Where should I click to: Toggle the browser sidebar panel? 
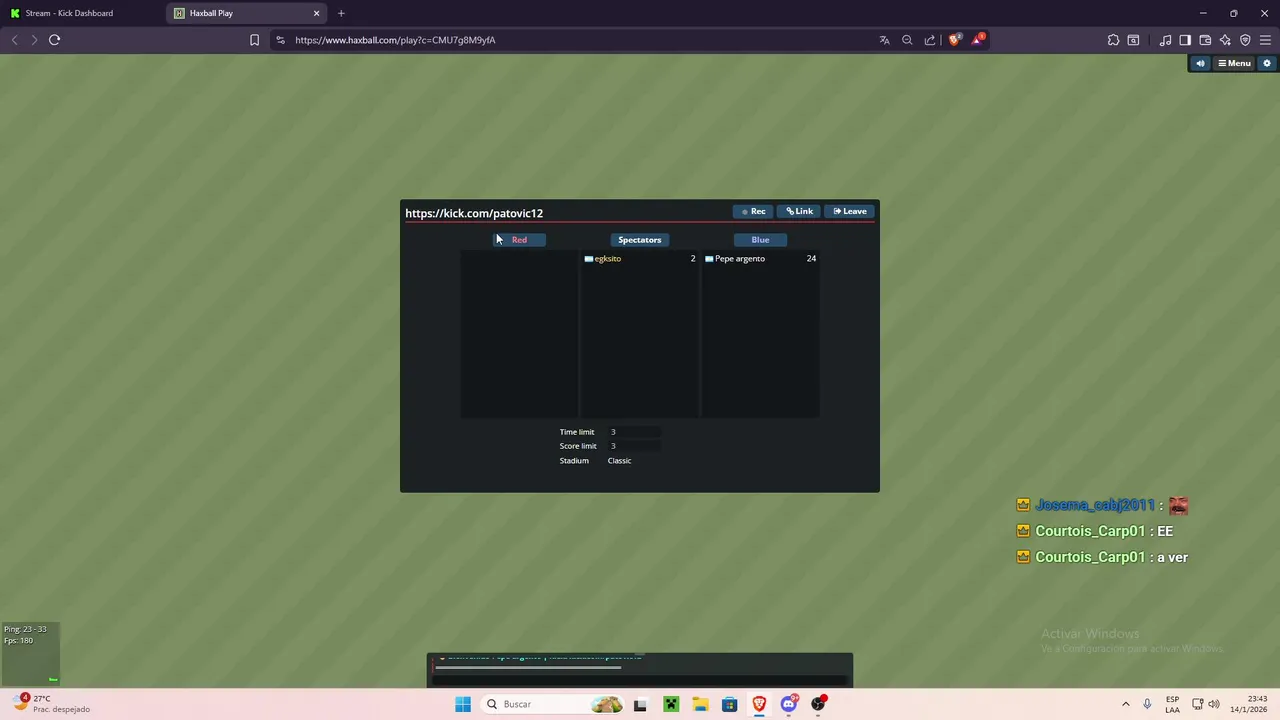coord(1185,40)
